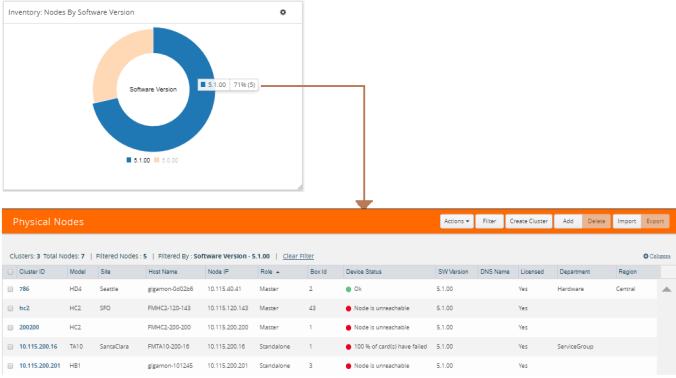Click the Device Status column header

pos(363,272)
